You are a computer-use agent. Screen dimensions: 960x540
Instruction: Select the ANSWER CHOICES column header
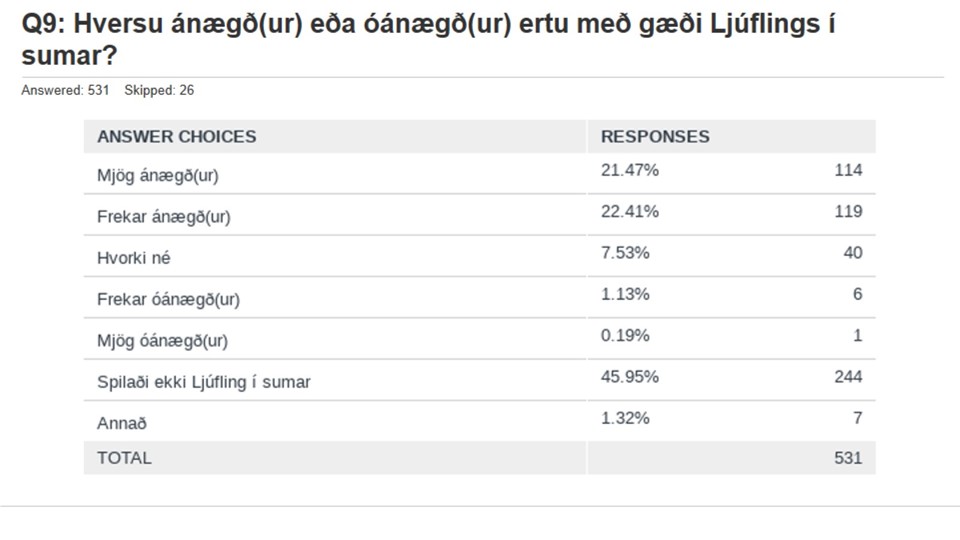pos(176,137)
